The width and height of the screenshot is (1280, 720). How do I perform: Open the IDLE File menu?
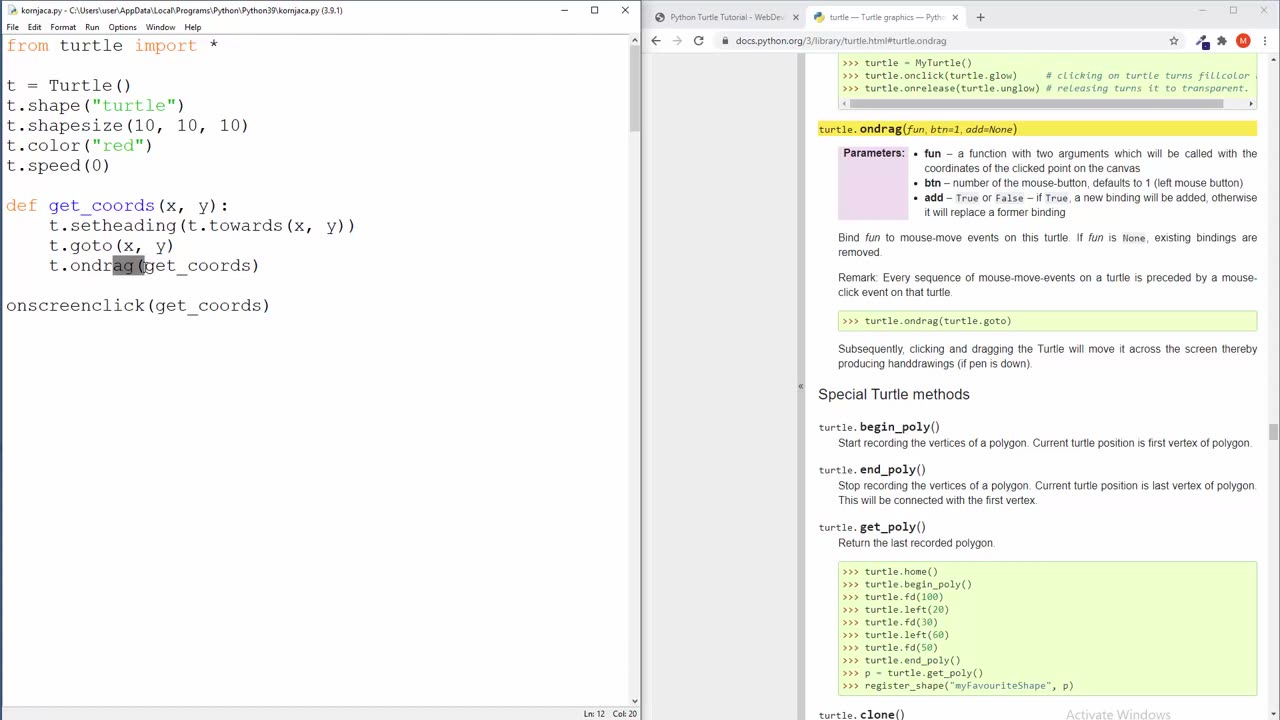tap(13, 27)
